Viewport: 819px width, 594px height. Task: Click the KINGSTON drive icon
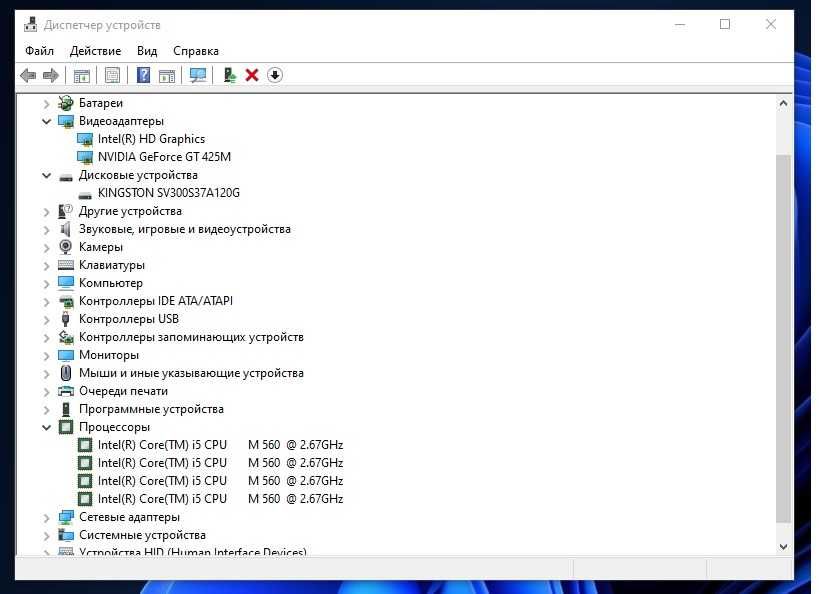tap(85, 195)
